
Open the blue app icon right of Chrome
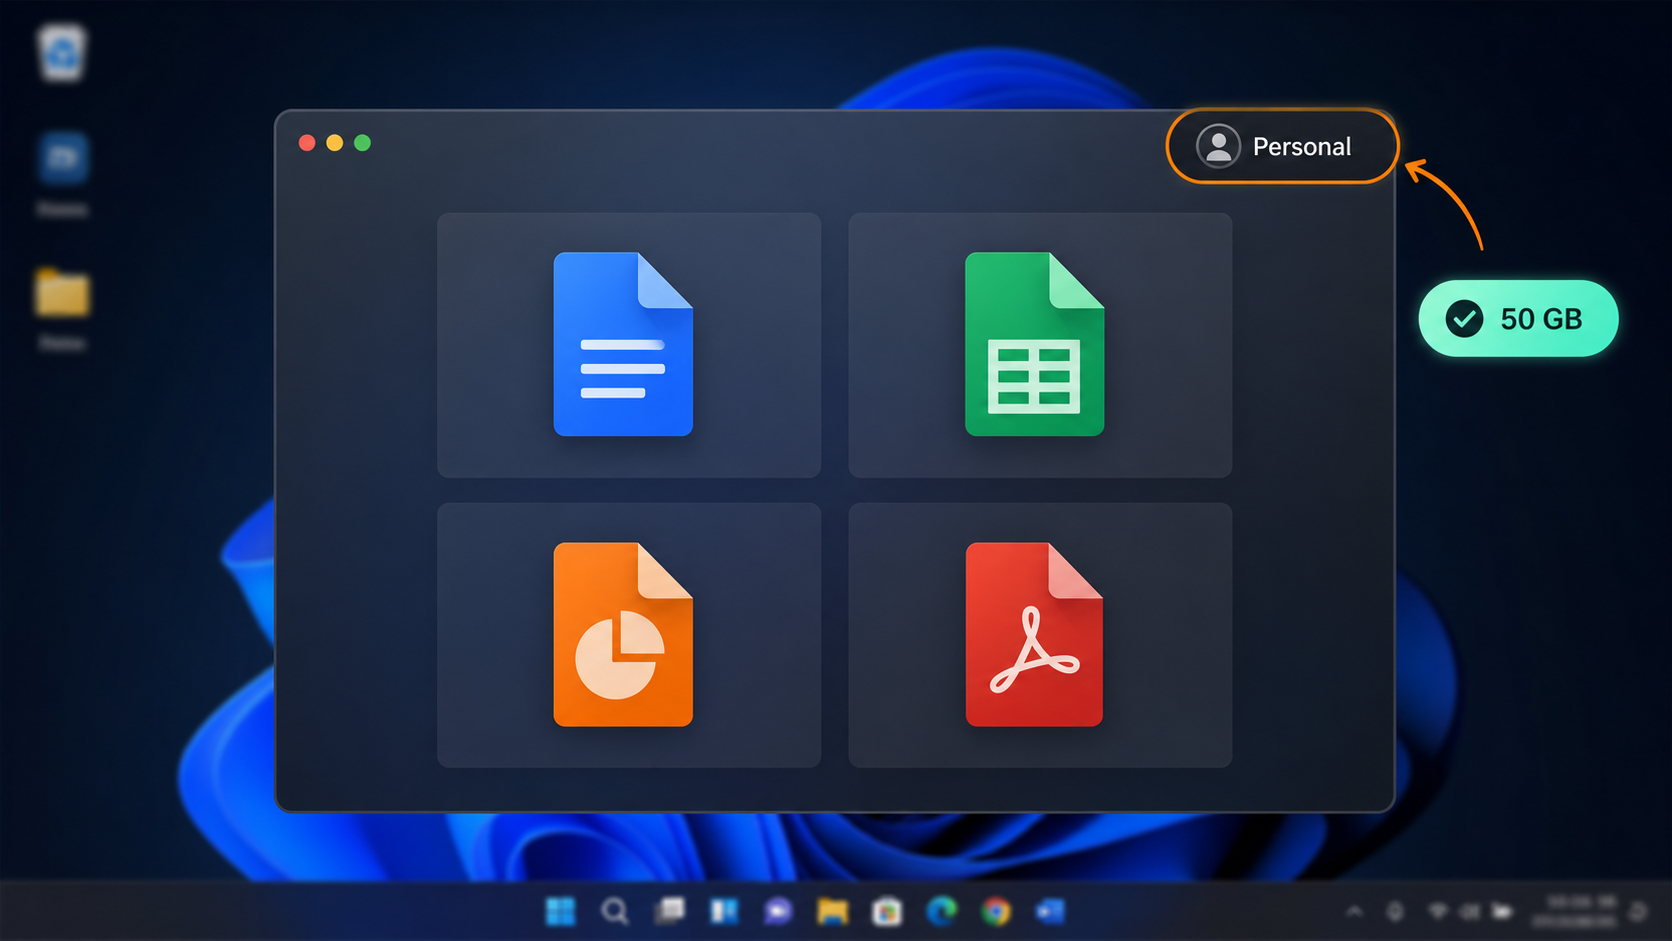[x=1050, y=911]
